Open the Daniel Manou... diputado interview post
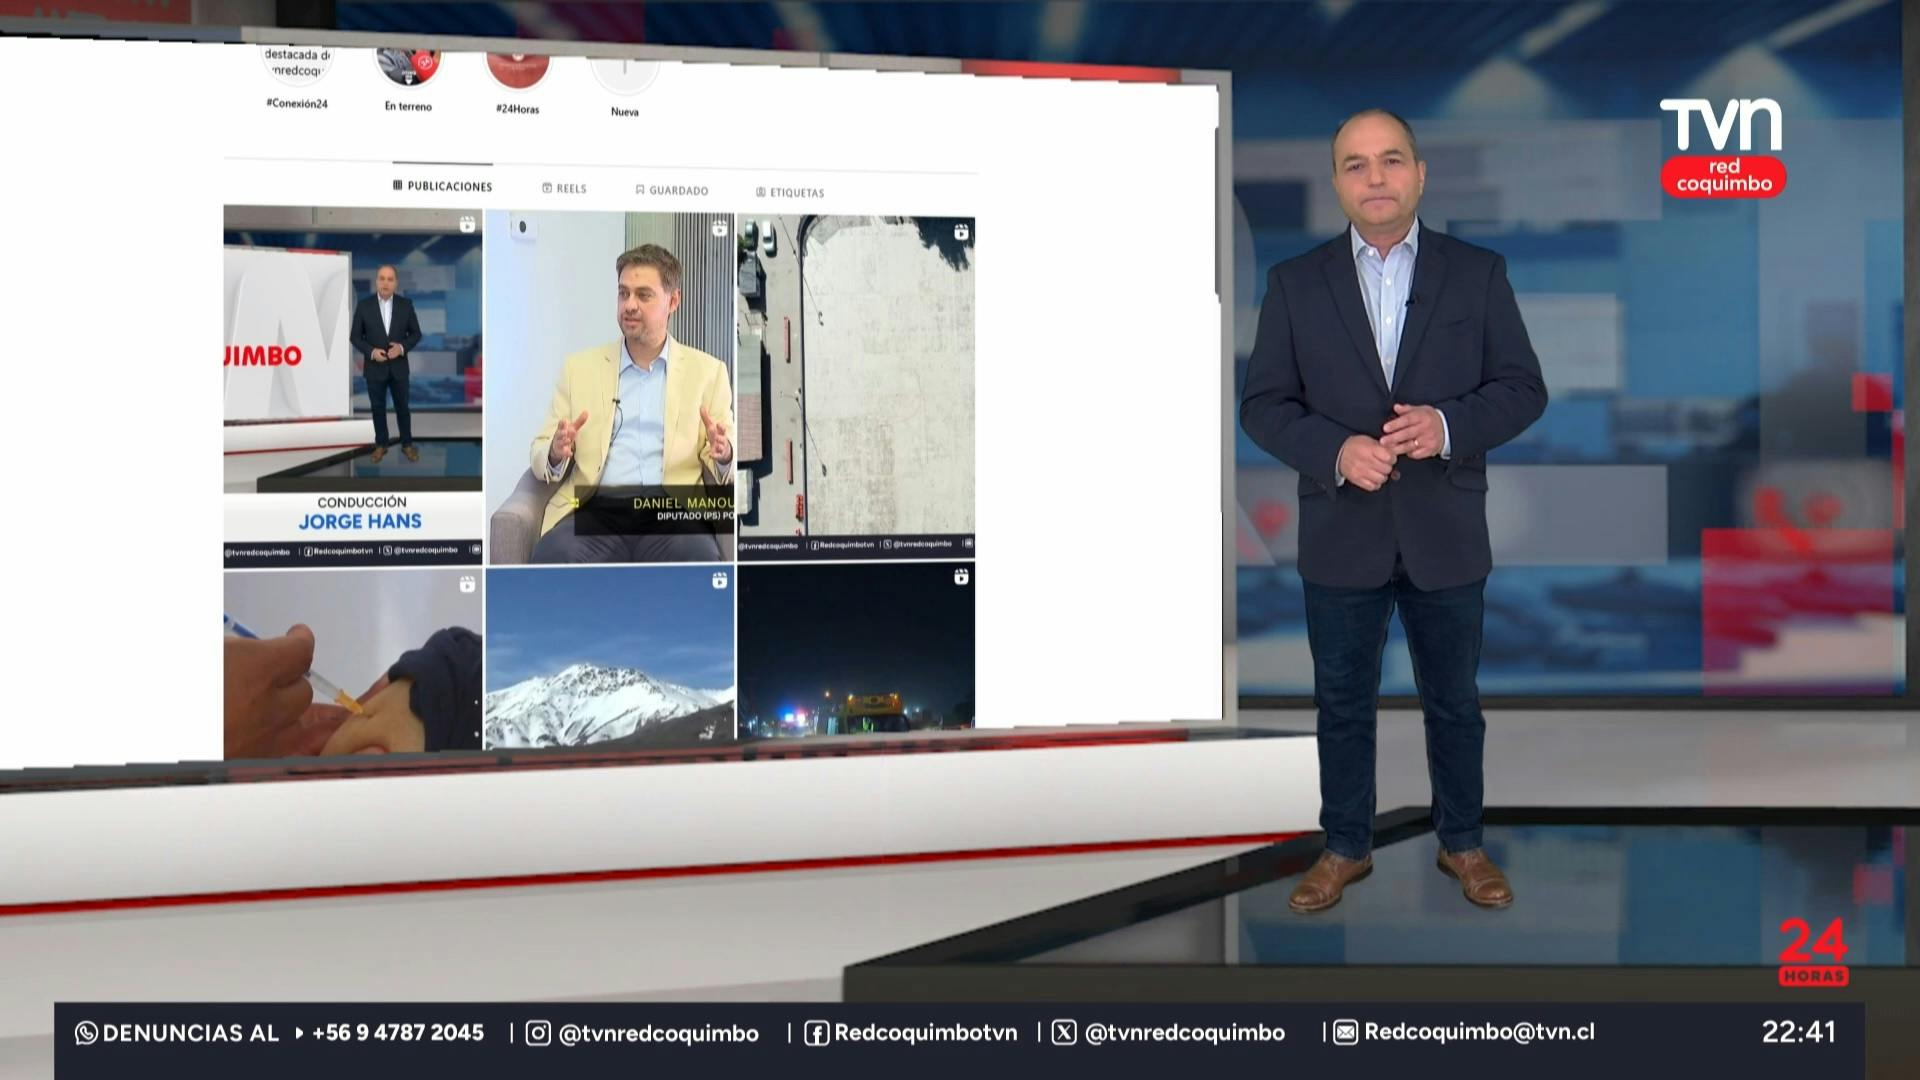Screen dimensions: 1920x1080 (610, 387)
